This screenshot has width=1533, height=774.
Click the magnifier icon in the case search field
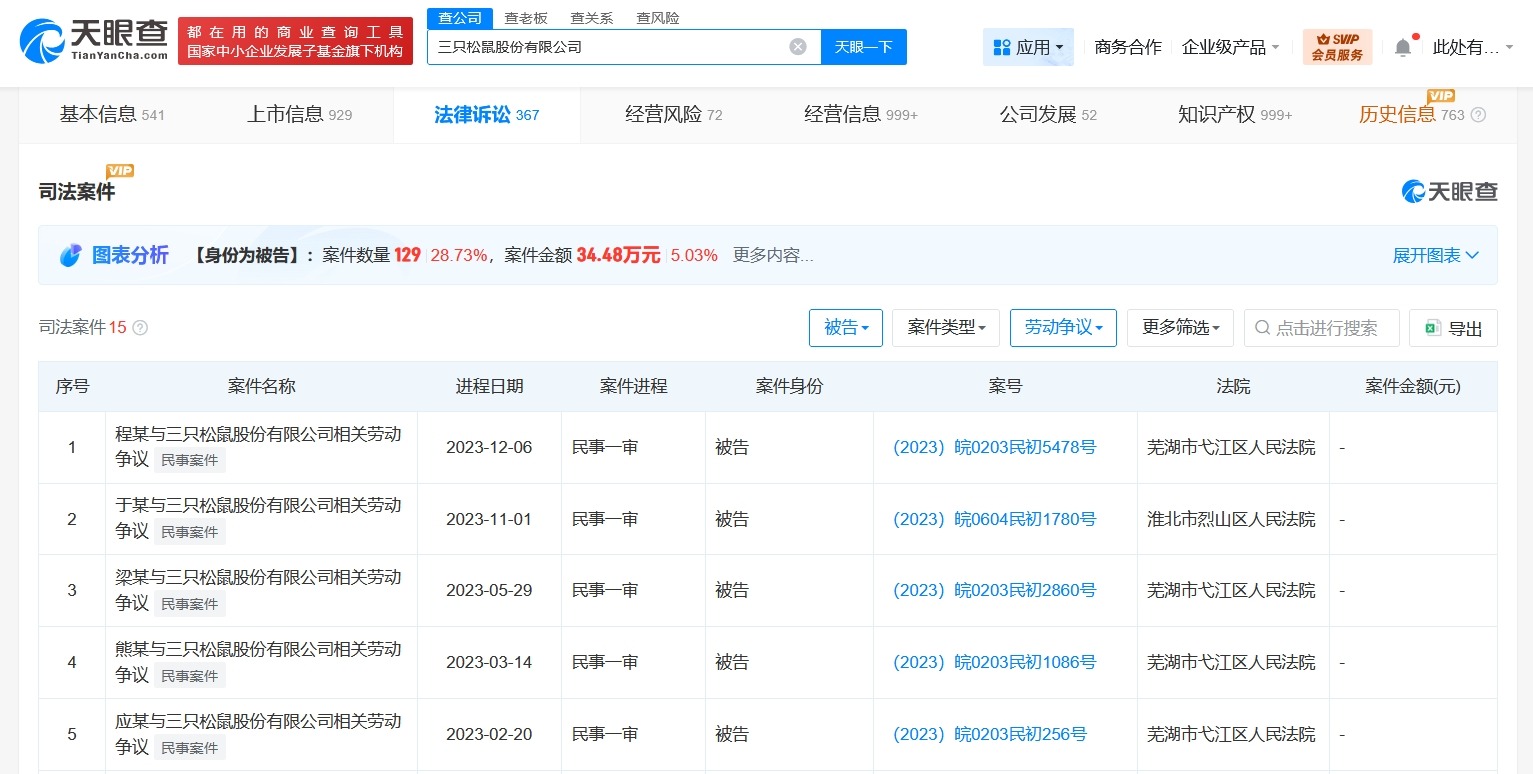pyautogui.click(x=1264, y=327)
